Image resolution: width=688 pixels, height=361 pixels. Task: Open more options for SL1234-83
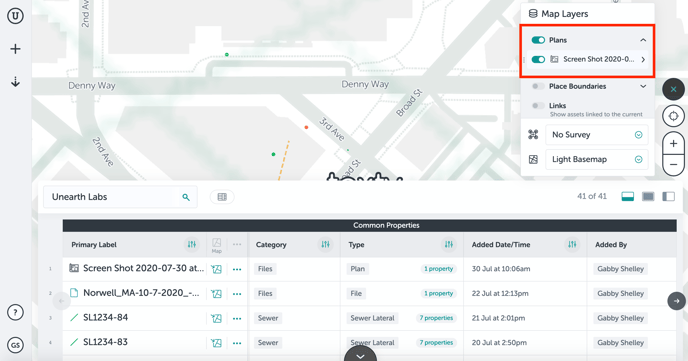237,343
